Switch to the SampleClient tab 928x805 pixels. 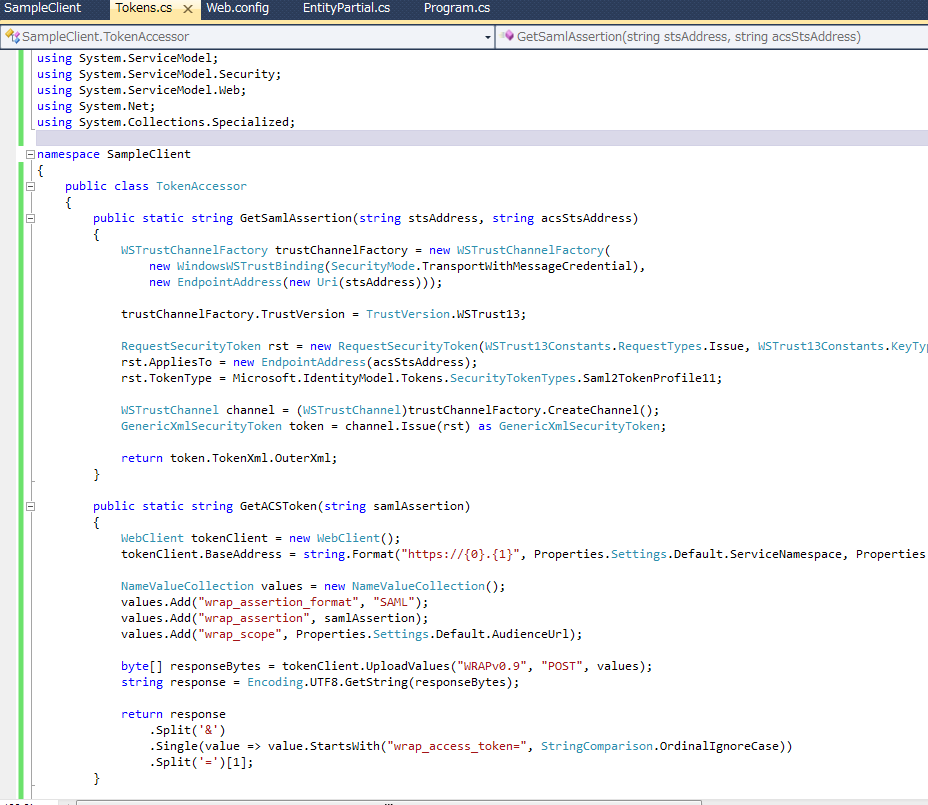click(43, 8)
